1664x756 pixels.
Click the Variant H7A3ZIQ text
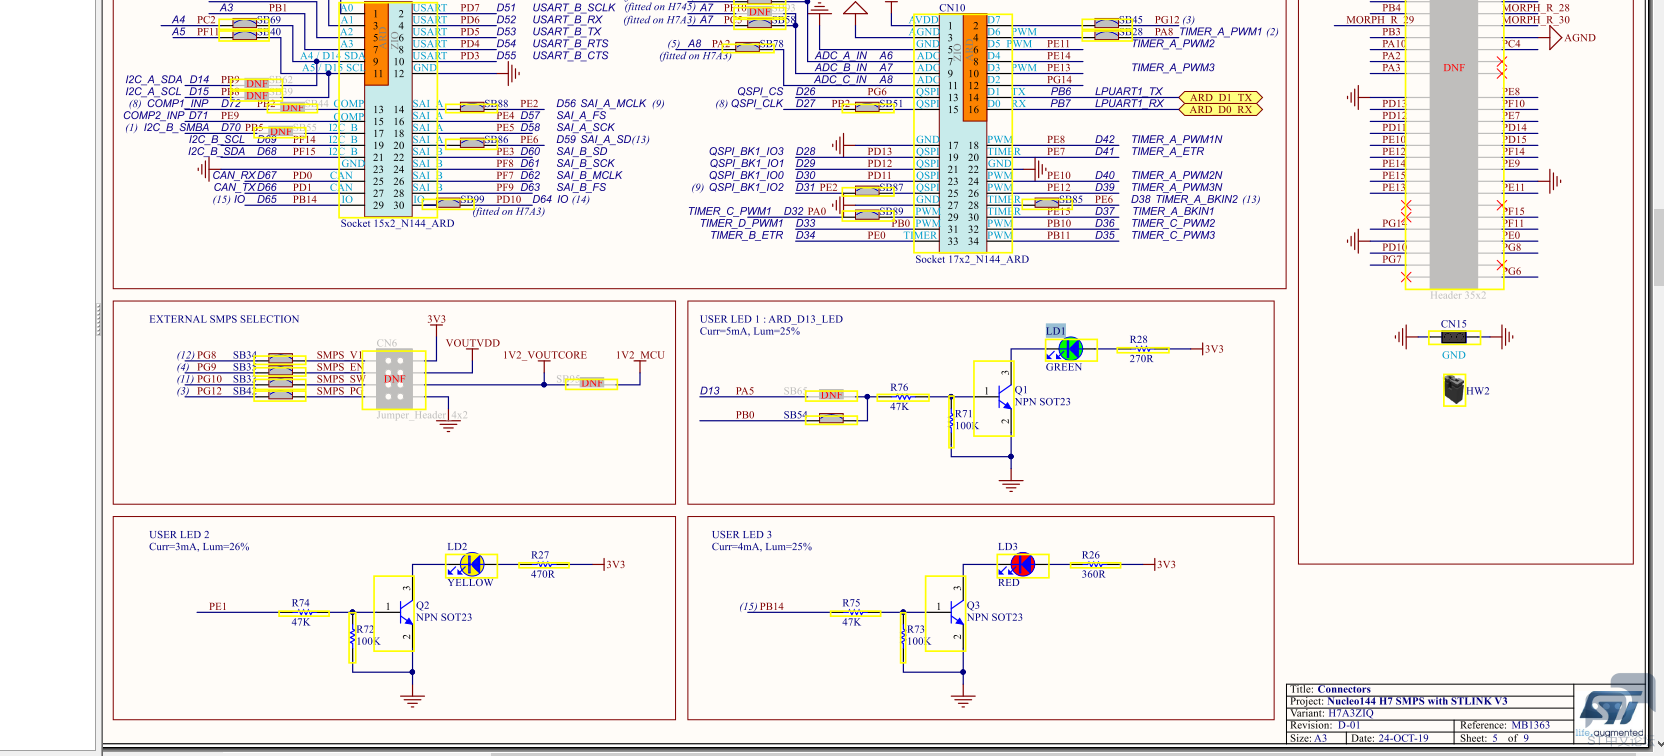[x=1331, y=713]
